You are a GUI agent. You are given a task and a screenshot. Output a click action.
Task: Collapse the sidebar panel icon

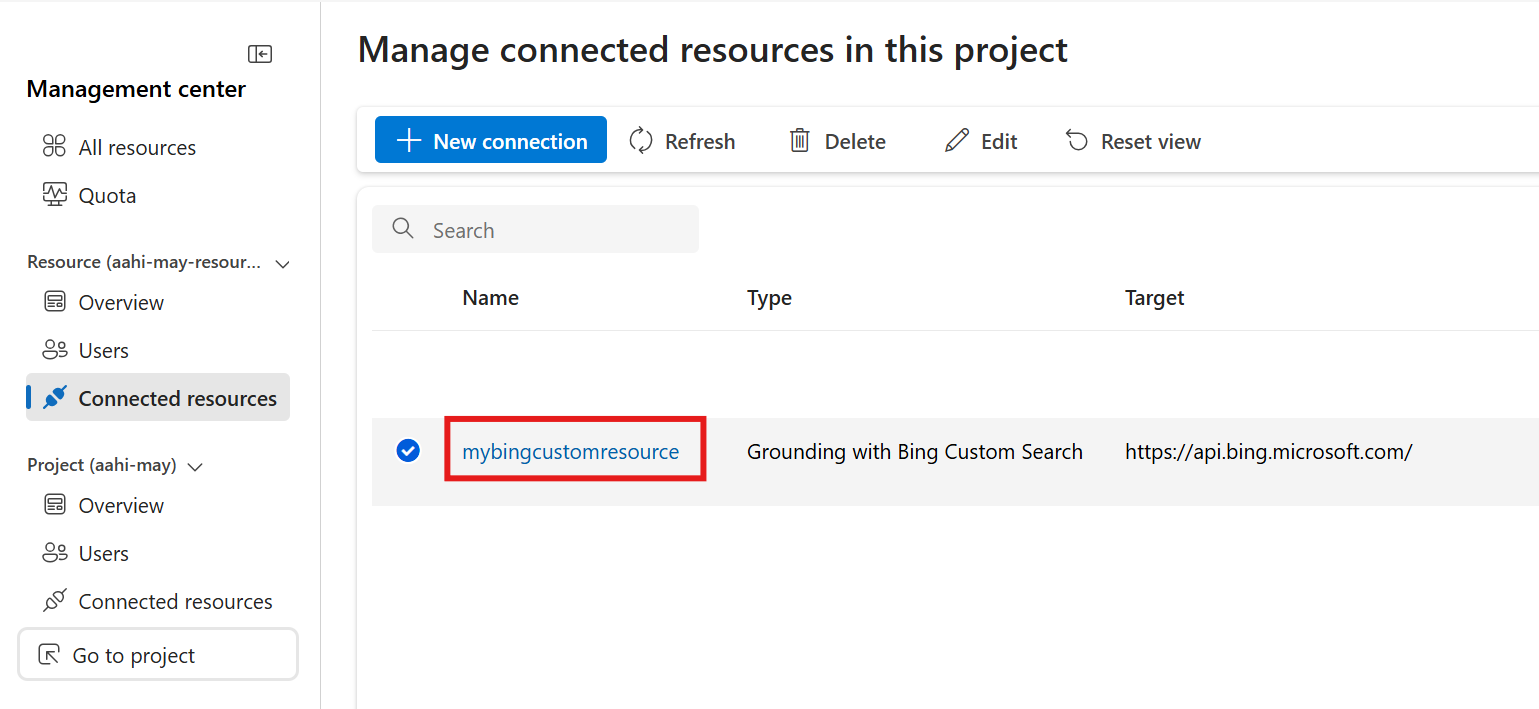(x=260, y=54)
